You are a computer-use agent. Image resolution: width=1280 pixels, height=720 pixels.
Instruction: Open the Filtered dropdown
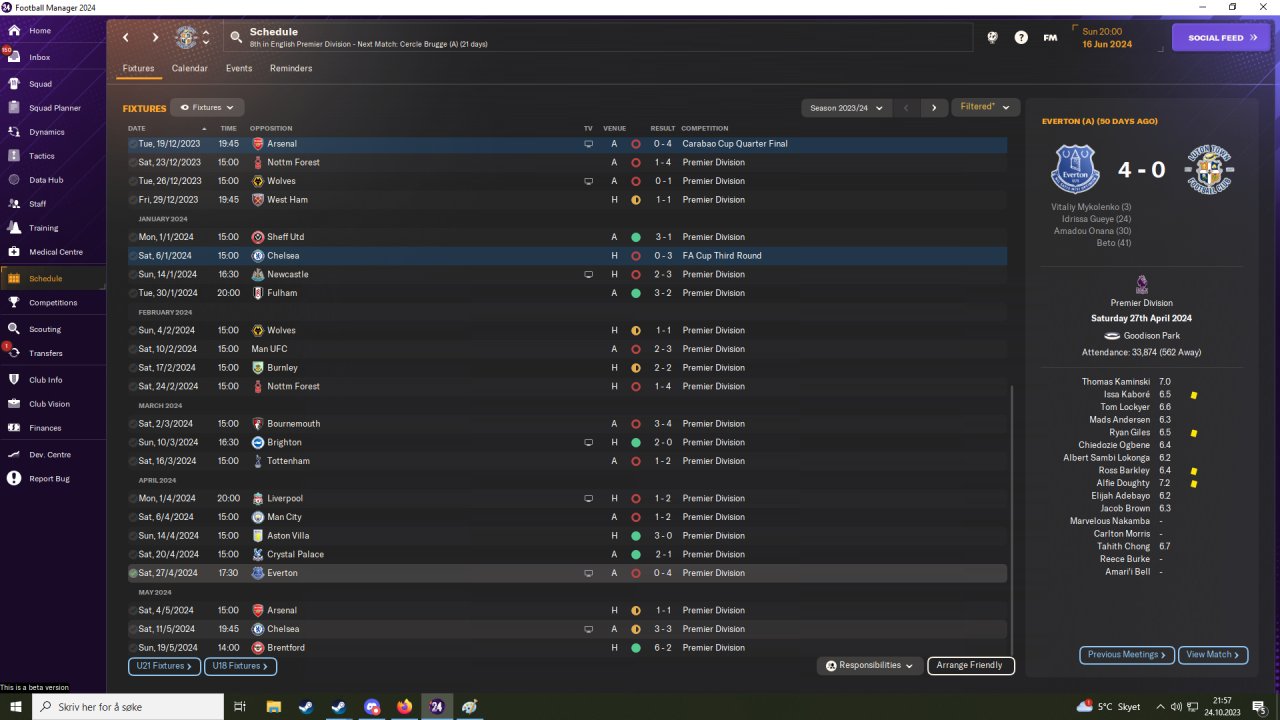(x=985, y=107)
